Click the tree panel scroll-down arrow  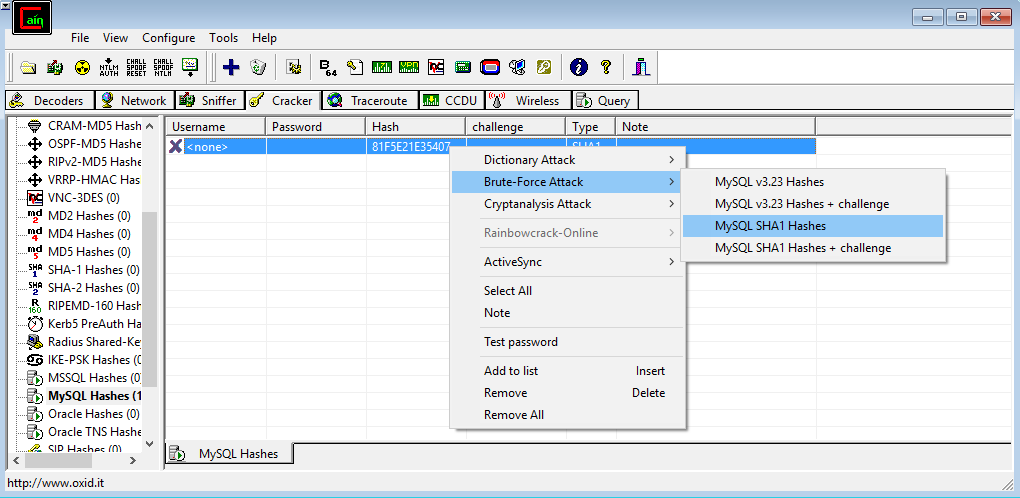click(x=150, y=444)
